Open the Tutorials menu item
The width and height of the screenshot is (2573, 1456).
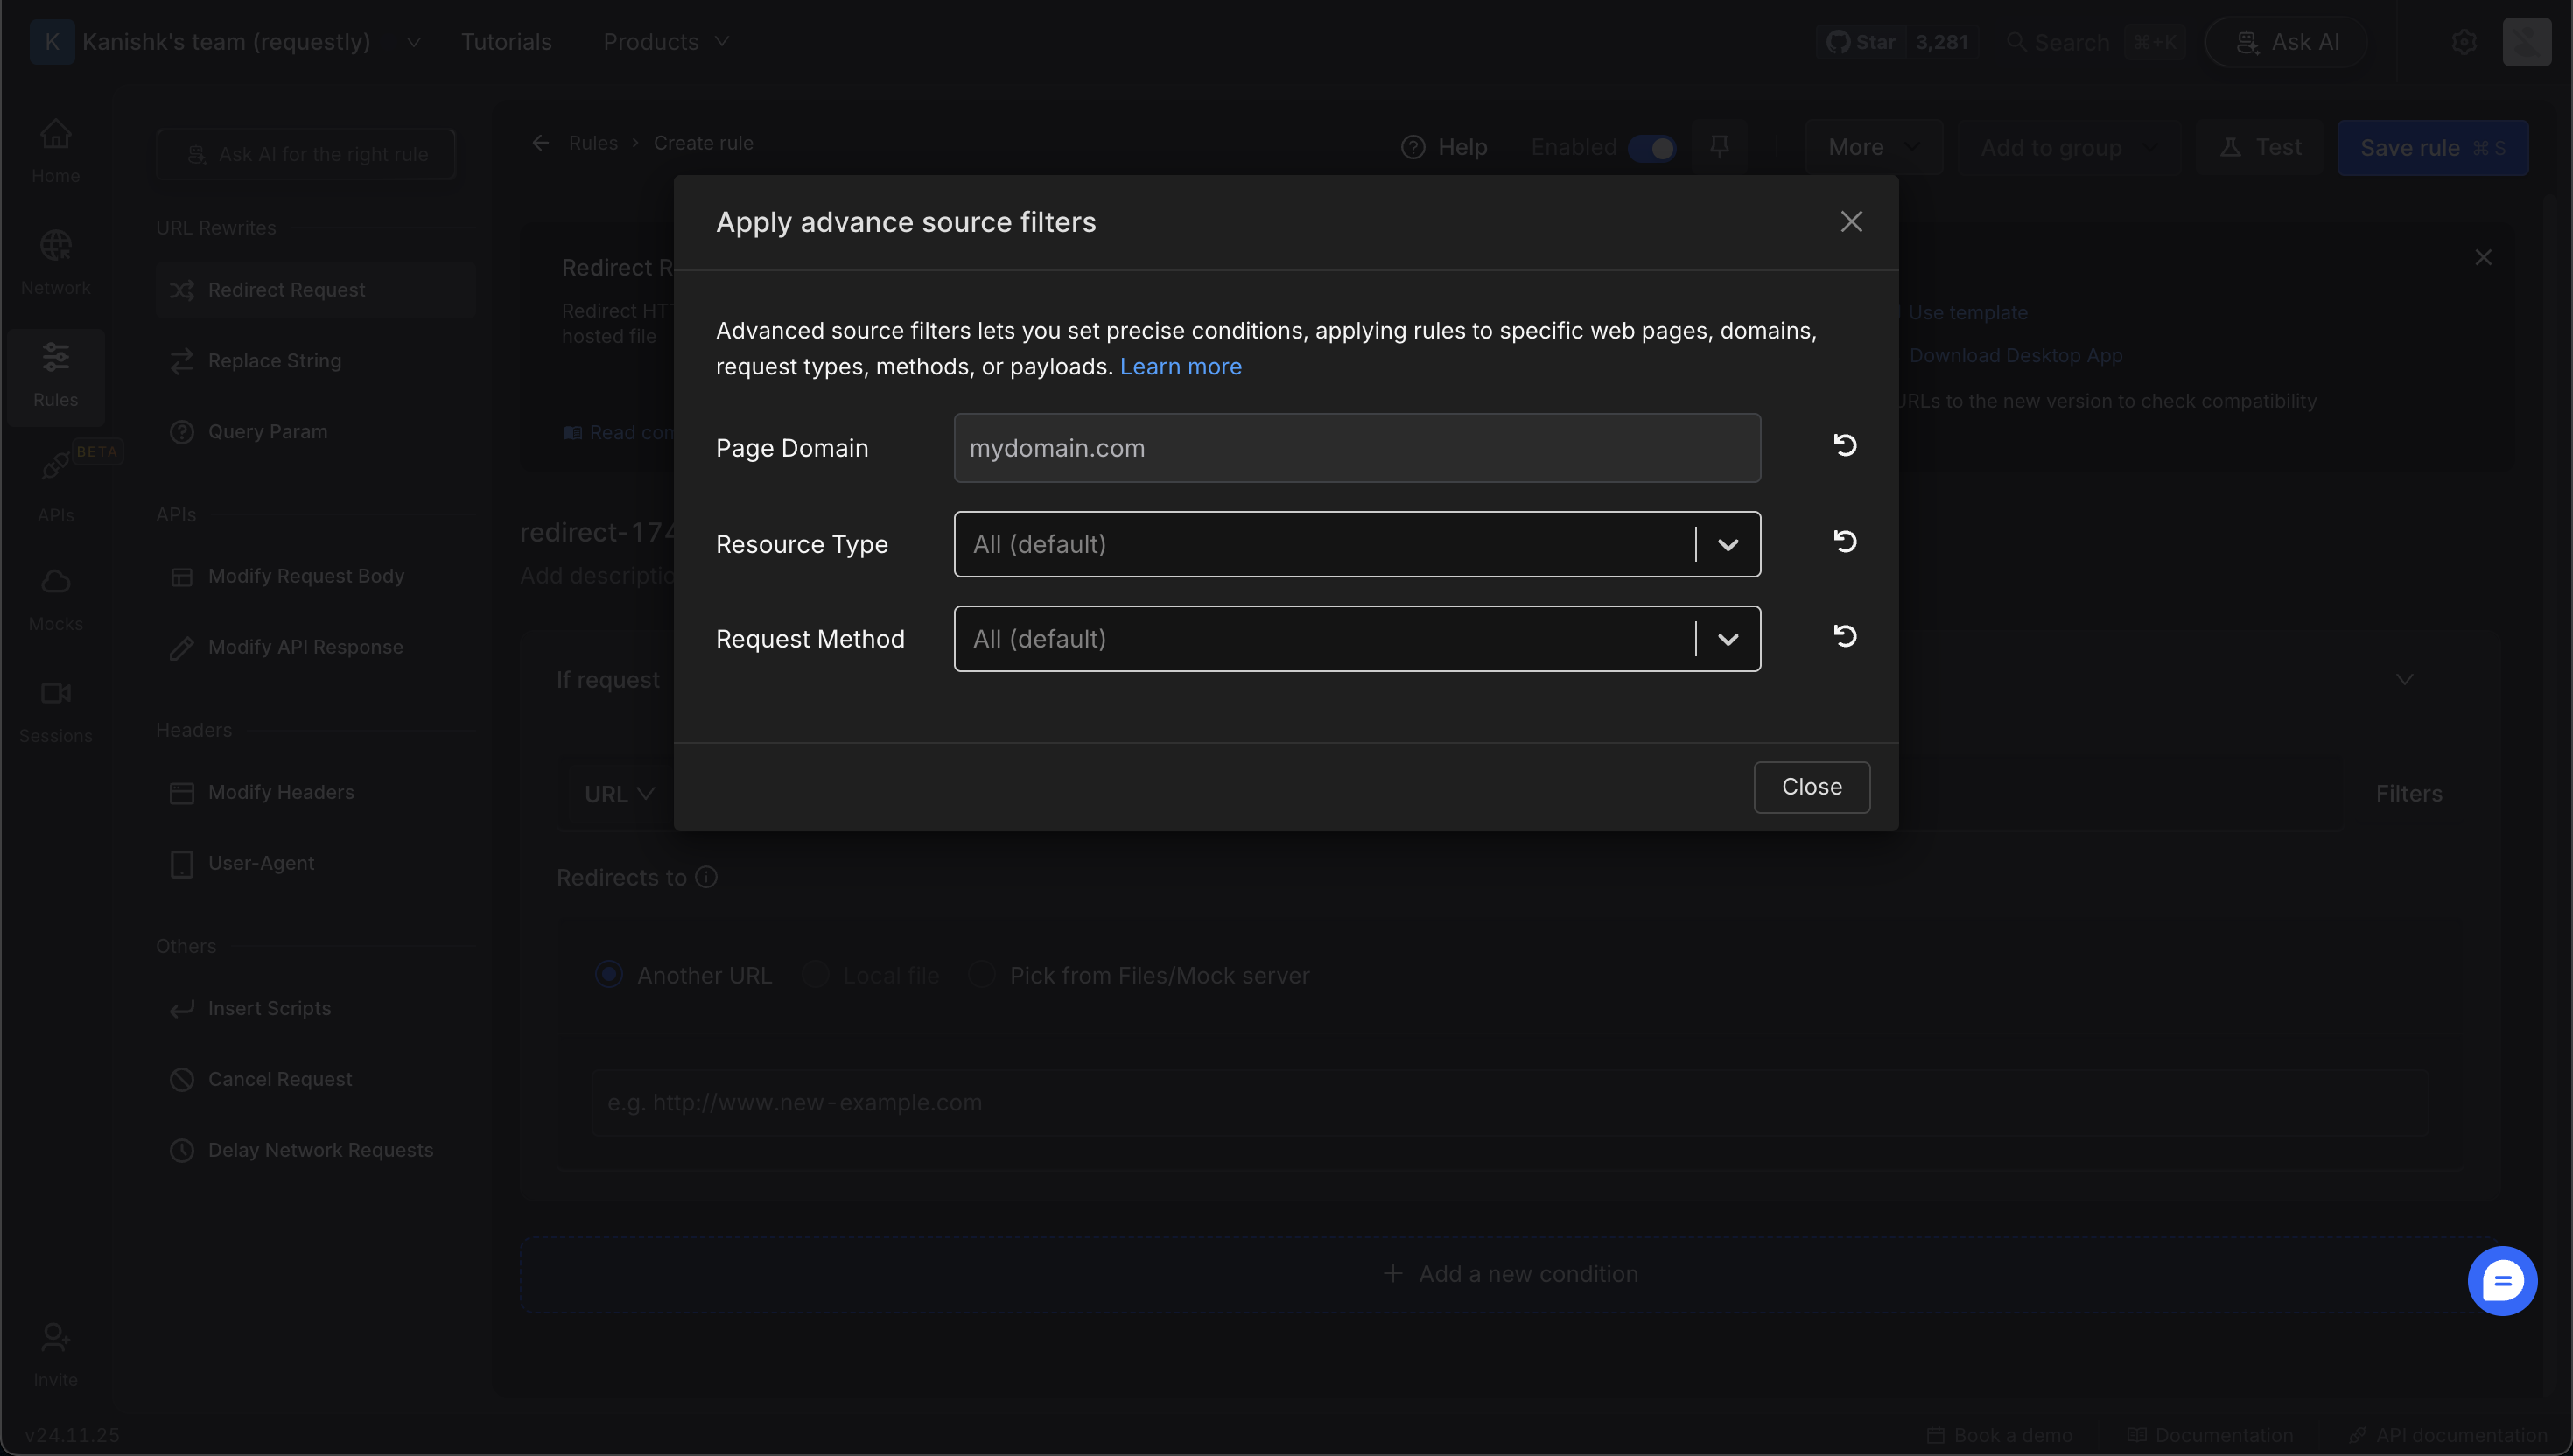coord(506,42)
